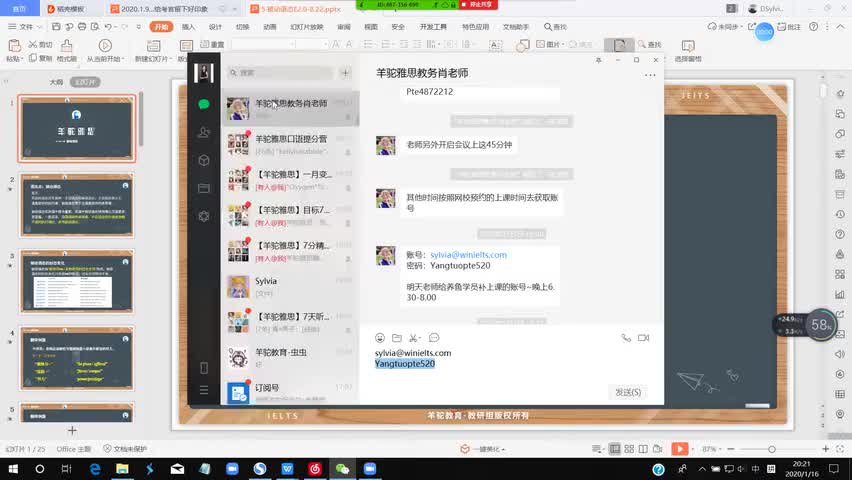The height and width of the screenshot is (480, 852).
Task: Open WeChat file folder sidebar icon
Action: (204, 188)
